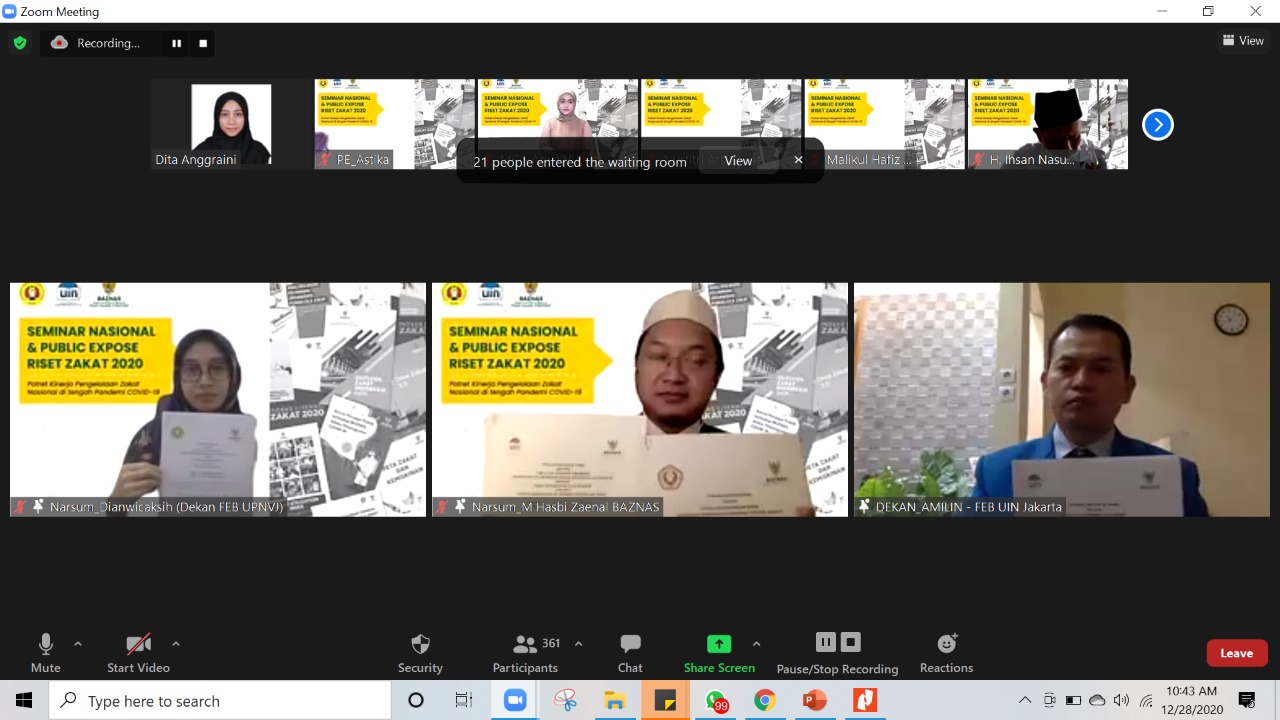The height and width of the screenshot is (720, 1280).
Task: Click the green Share Screen button
Action: click(719, 652)
